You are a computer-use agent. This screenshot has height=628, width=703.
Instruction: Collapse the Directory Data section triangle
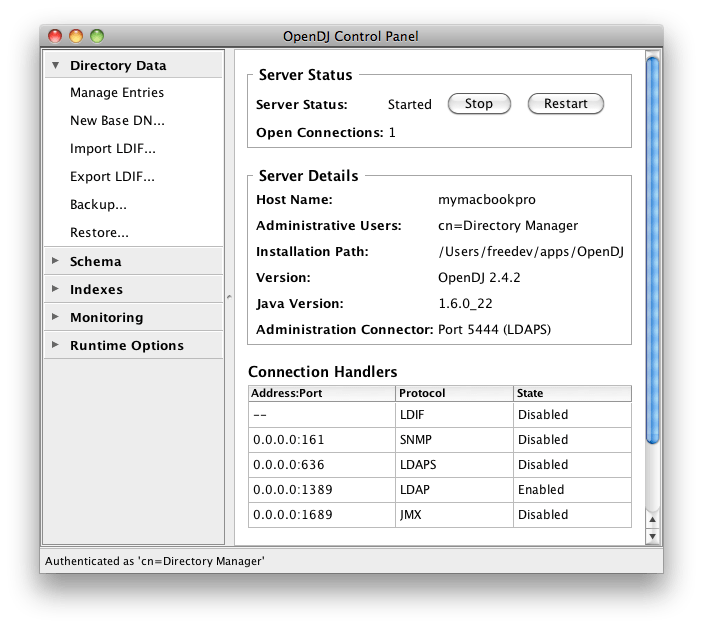pyautogui.click(x=56, y=65)
